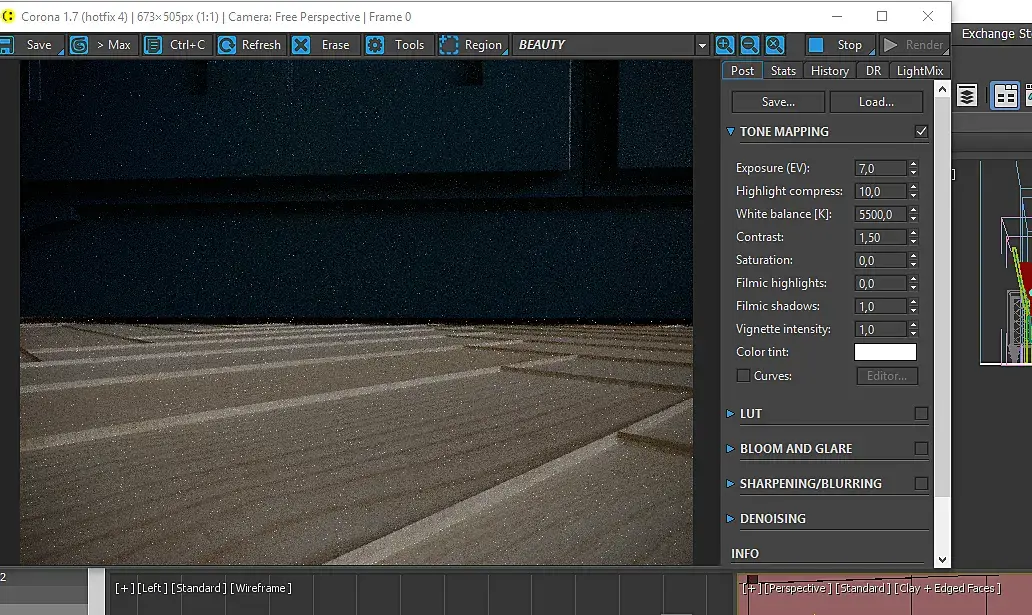Click the Corona yellow app icon
This screenshot has height=615, width=1032.
pyautogui.click(x=8, y=16)
